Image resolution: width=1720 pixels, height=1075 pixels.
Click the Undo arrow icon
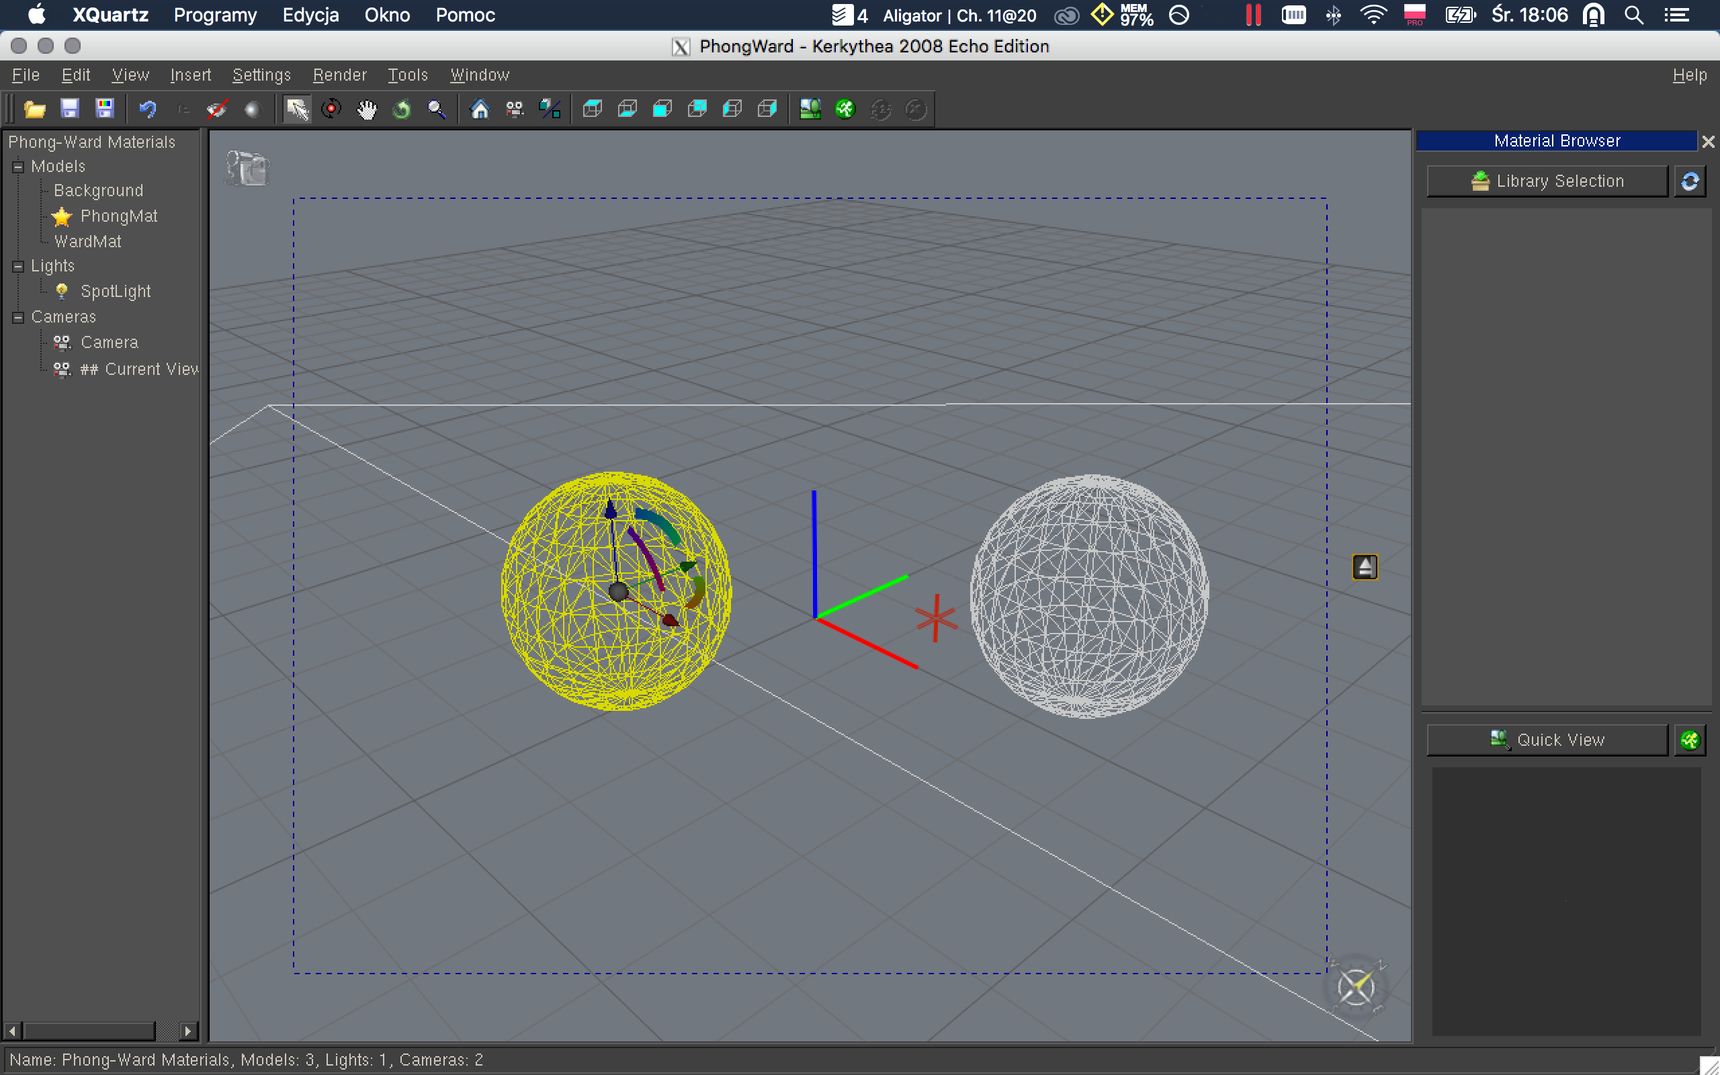tap(148, 109)
